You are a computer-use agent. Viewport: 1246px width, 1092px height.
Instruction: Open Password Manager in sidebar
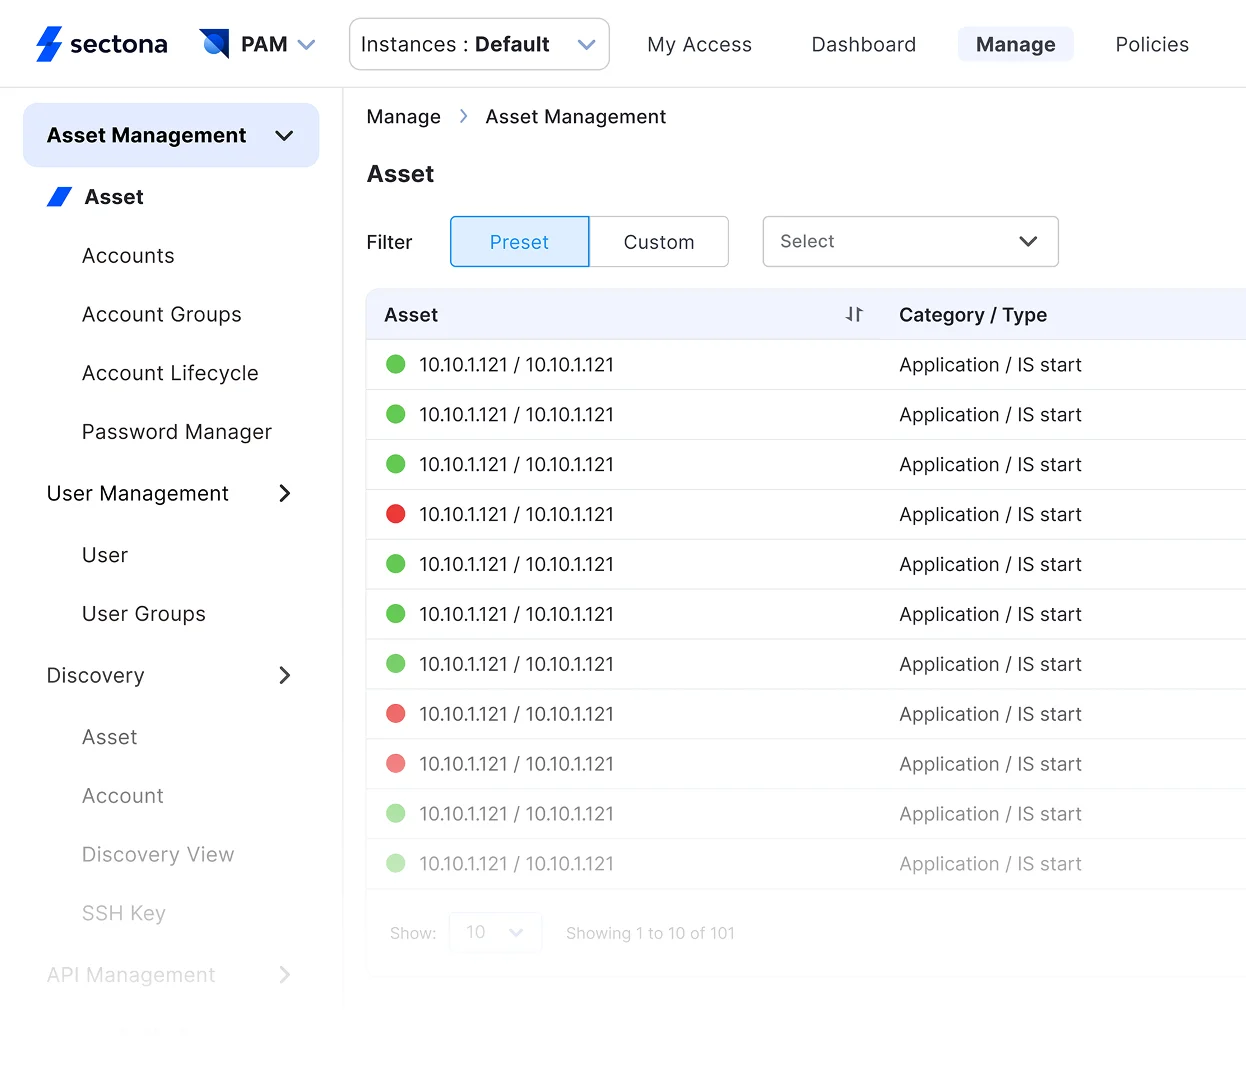tap(177, 432)
